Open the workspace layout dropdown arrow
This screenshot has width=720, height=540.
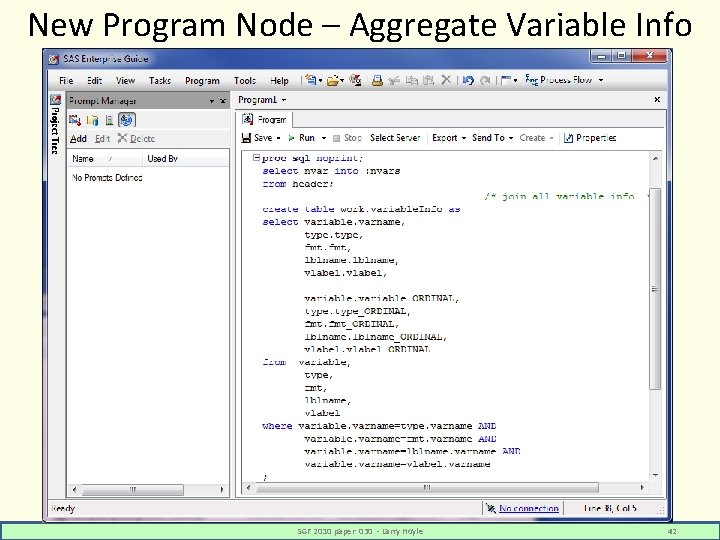pyautogui.click(x=515, y=80)
